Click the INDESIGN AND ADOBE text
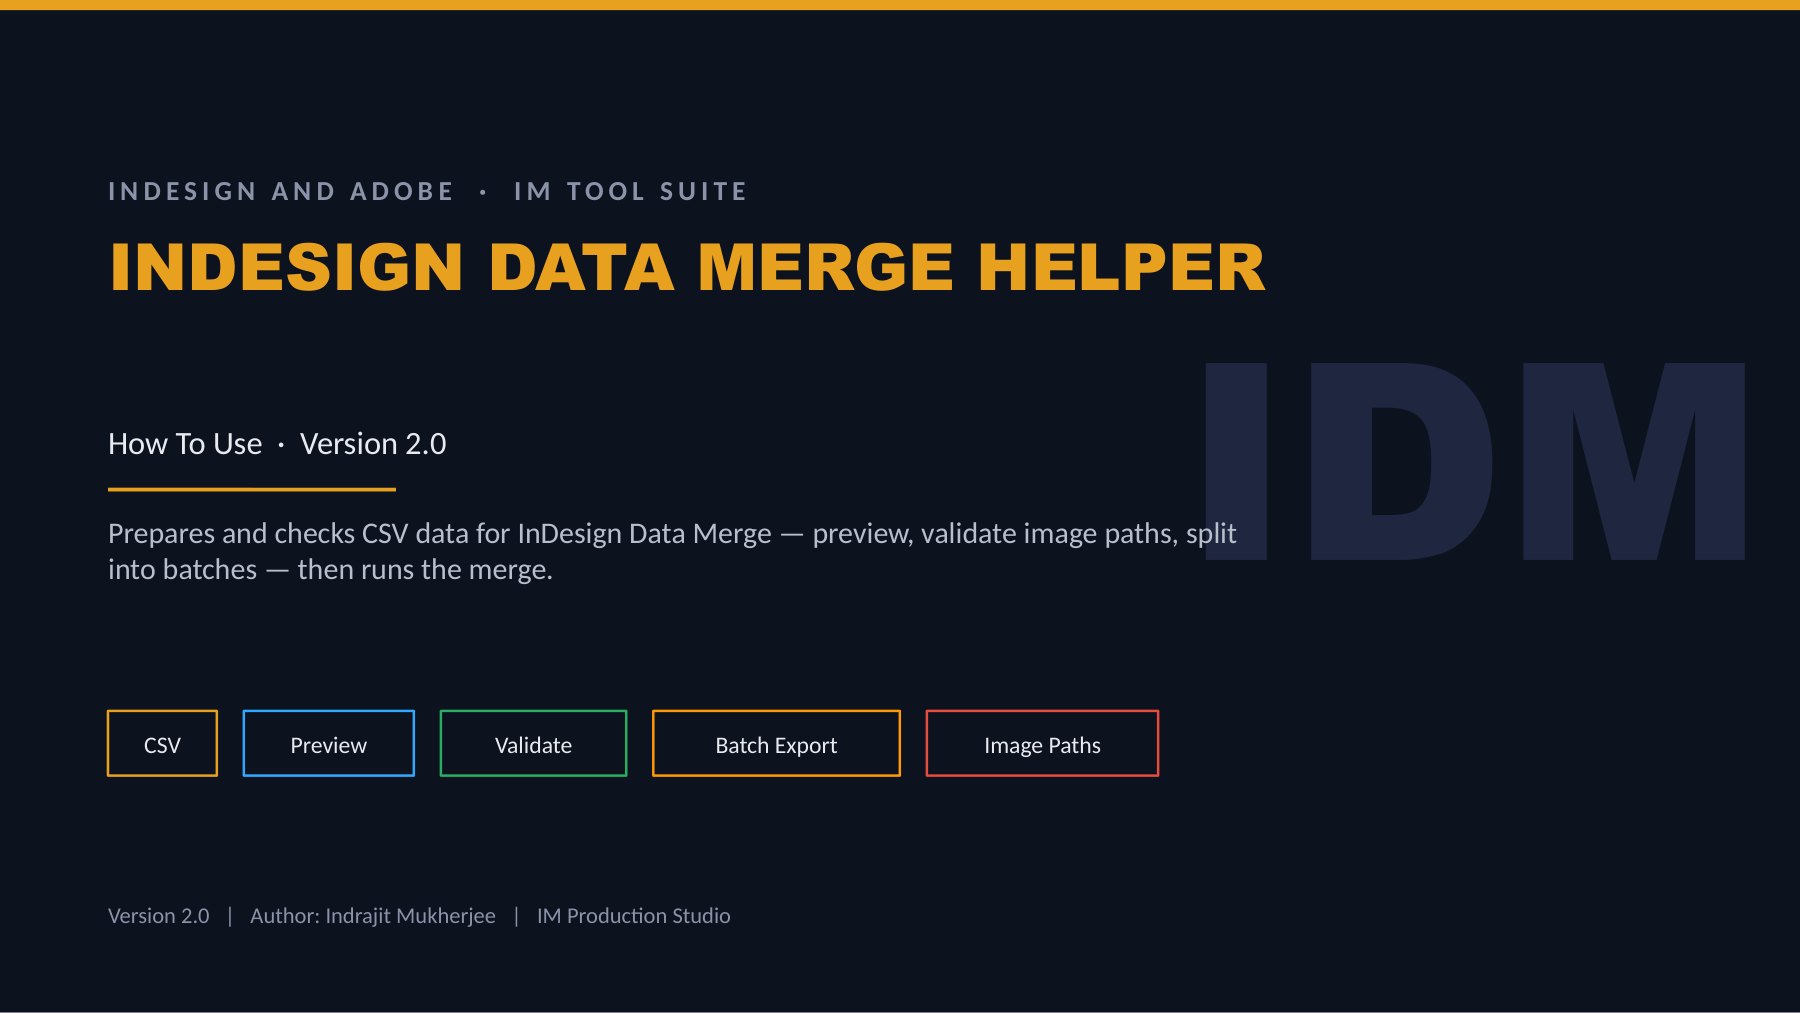The width and height of the screenshot is (1800, 1013). coord(281,191)
